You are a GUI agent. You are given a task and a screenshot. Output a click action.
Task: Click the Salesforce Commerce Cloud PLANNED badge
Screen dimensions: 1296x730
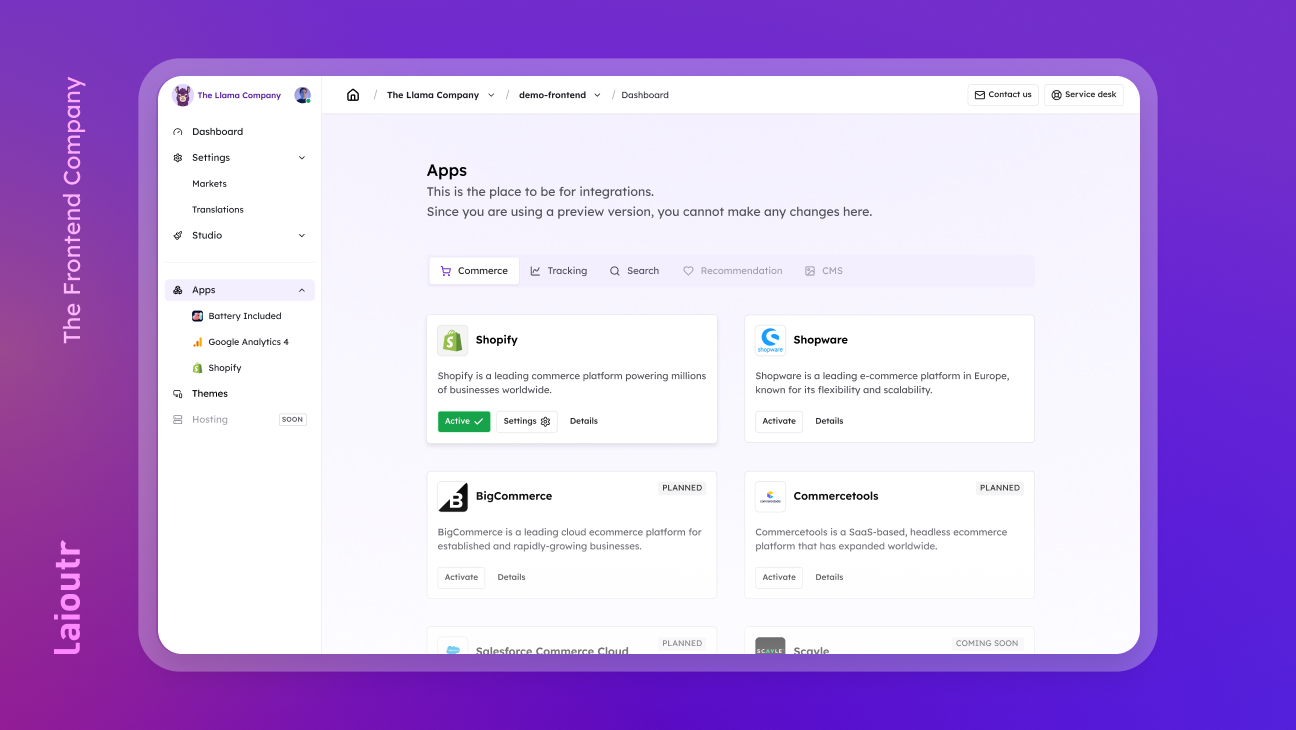pyautogui.click(x=682, y=643)
